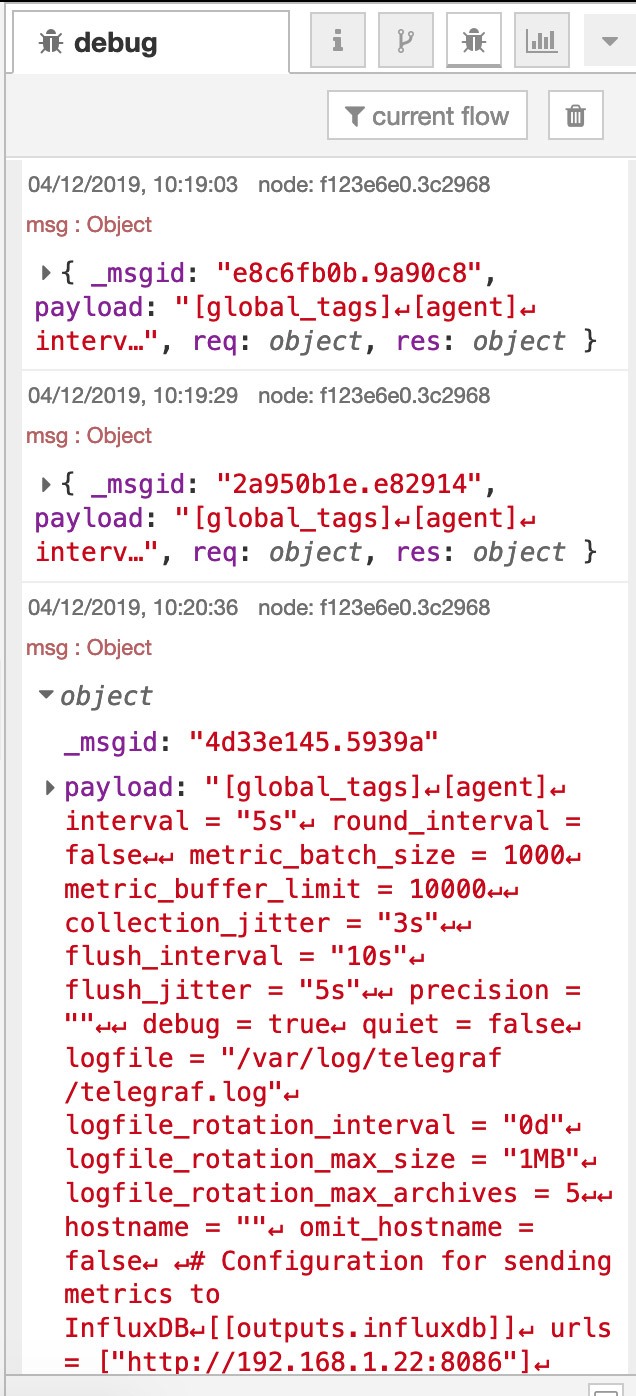Screen dimensions: 636x1396
Task: Open the branch history sidebar tab
Action: click(x=406, y=40)
